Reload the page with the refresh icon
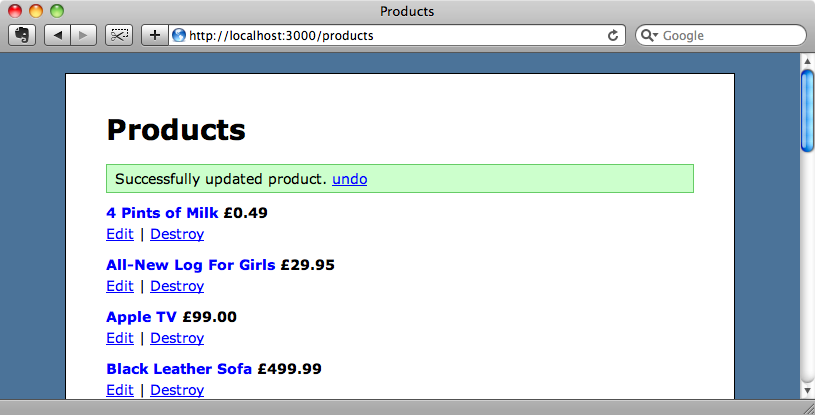Screen dimensions: 815x415 pyautogui.click(x=613, y=35)
